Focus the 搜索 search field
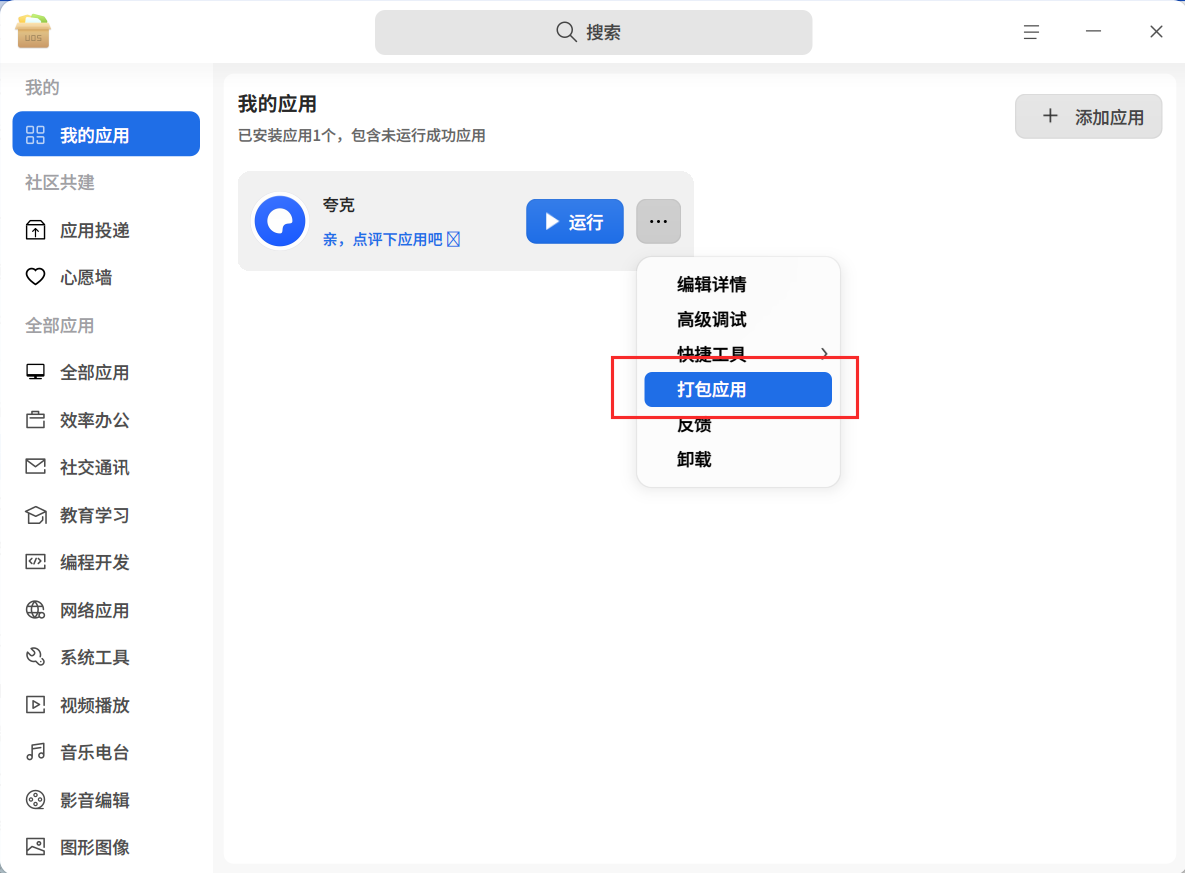 (593, 33)
